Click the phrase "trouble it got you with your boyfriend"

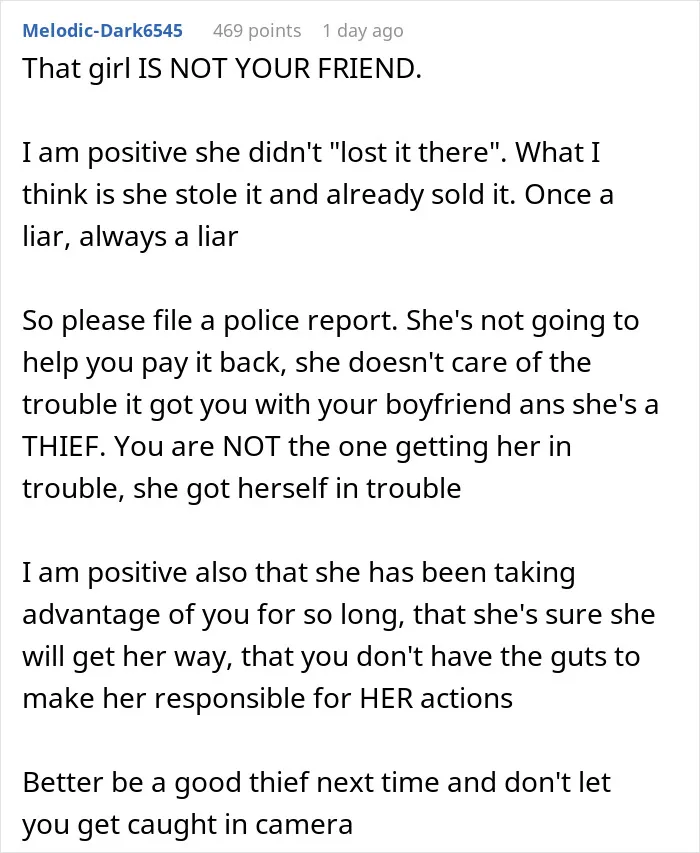coord(267,405)
